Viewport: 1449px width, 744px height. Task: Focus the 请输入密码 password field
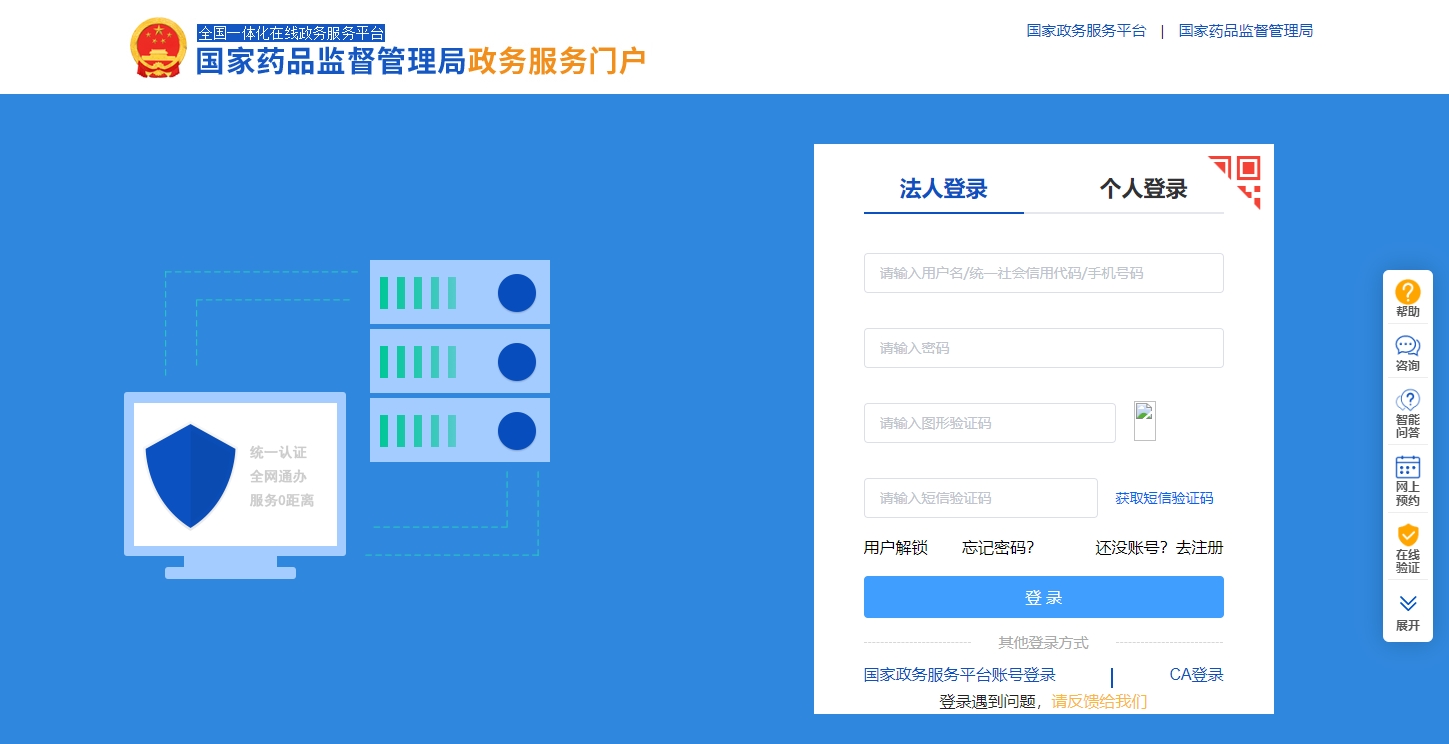tap(1044, 348)
